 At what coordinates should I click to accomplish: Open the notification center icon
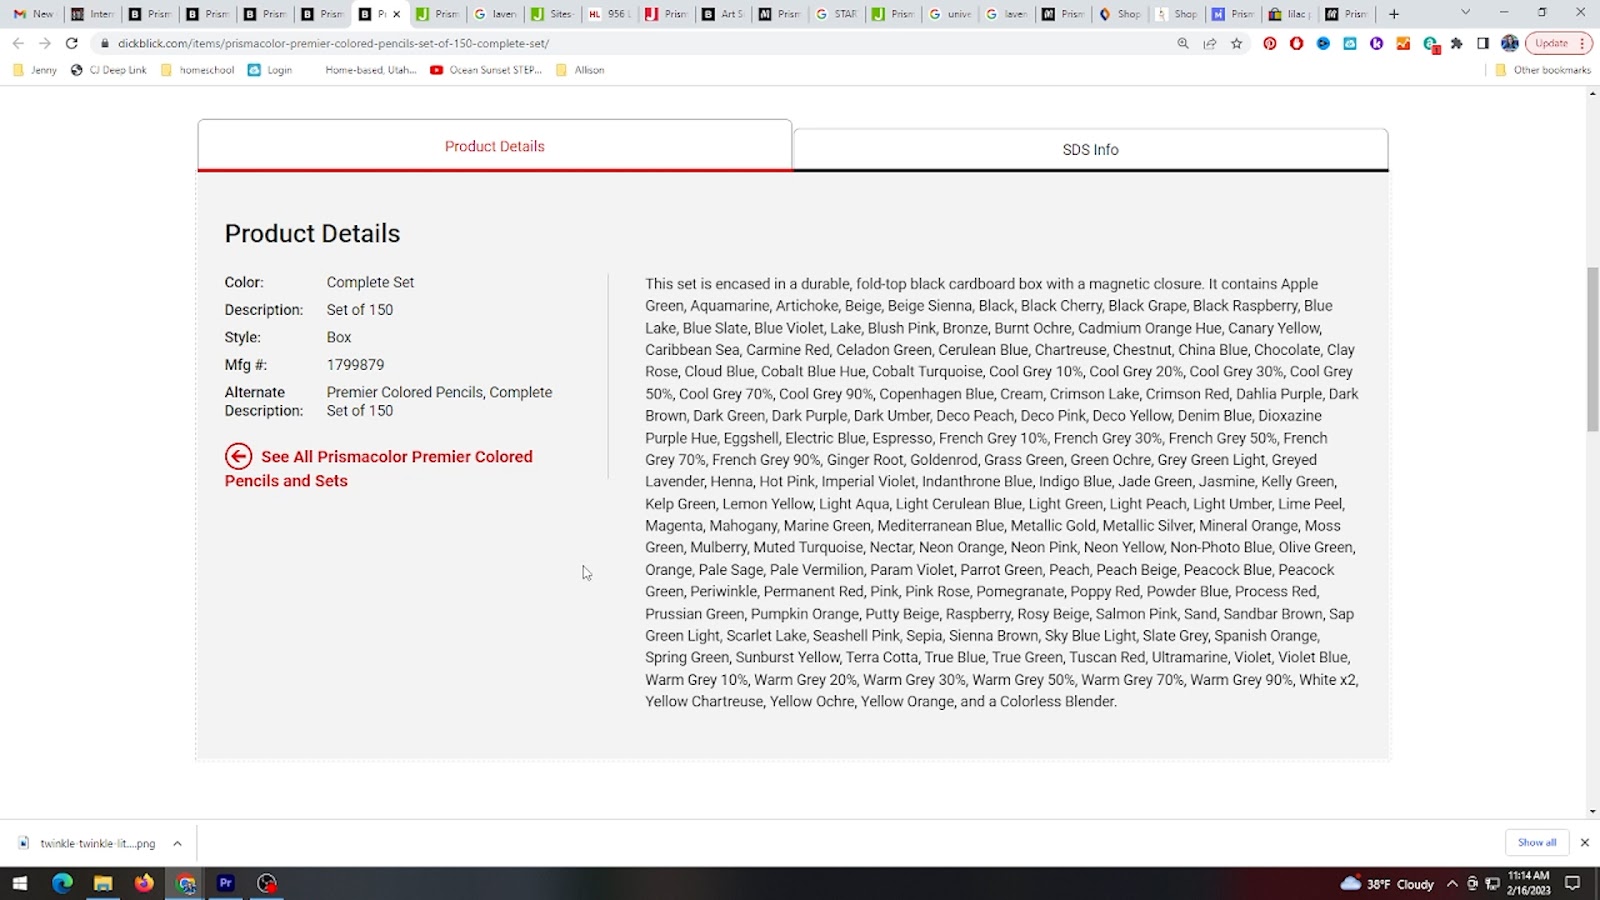coord(1573,883)
